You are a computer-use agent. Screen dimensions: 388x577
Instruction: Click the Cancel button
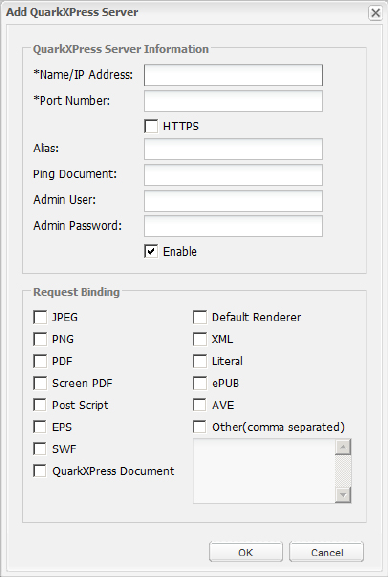(x=327, y=552)
